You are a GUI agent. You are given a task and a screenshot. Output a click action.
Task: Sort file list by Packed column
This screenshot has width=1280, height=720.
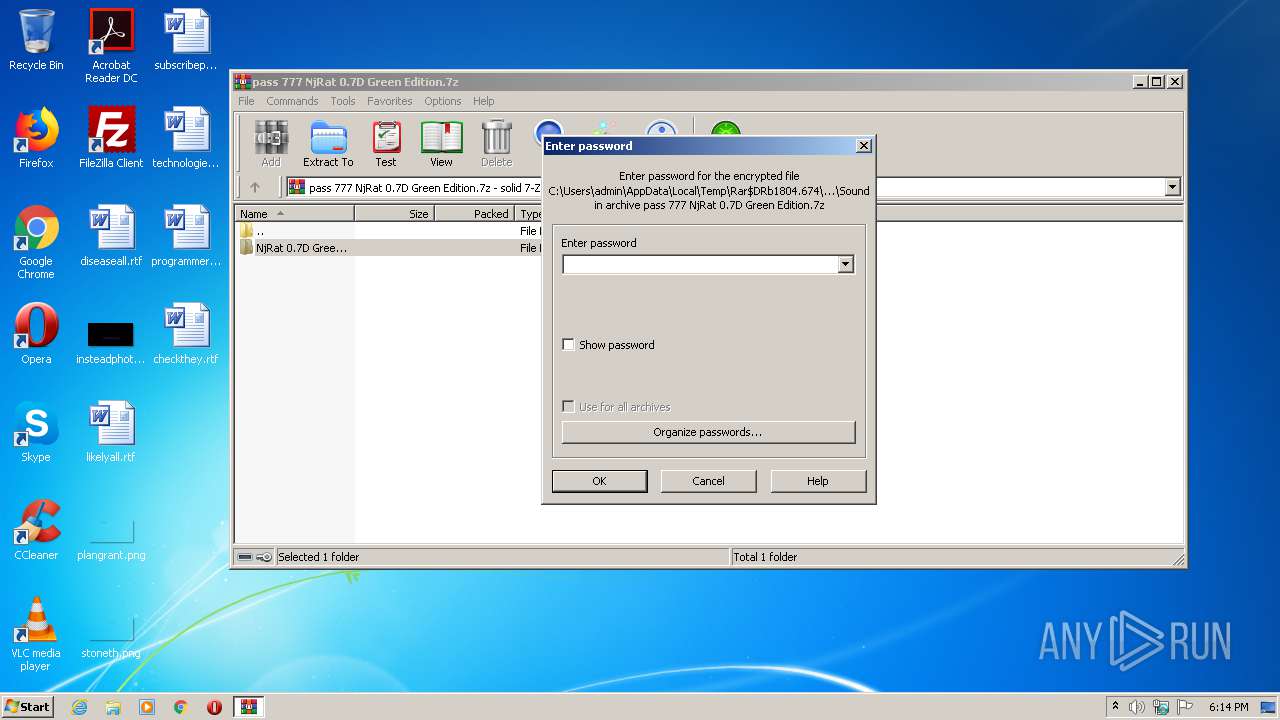point(474,214)
